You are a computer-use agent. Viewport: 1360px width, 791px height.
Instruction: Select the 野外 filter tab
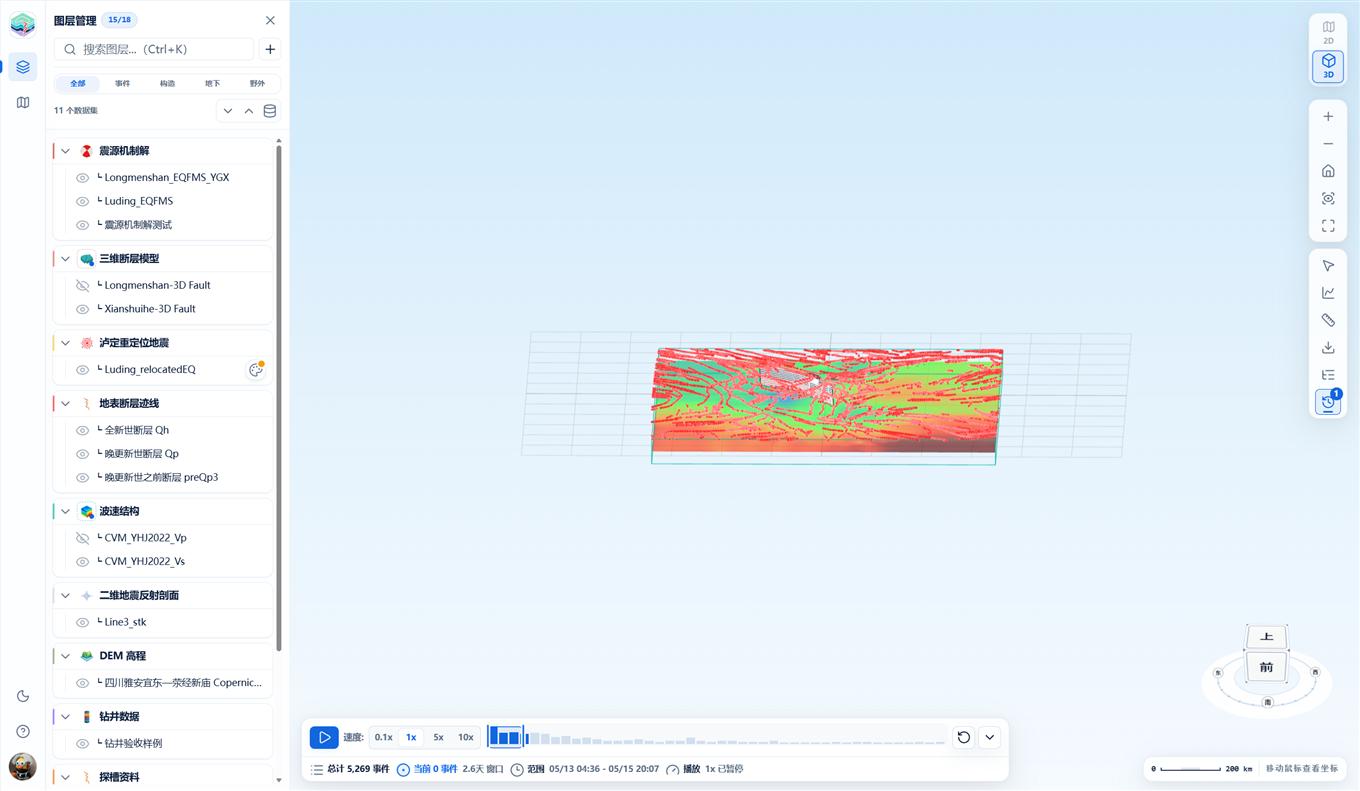click(x=257, y=84)
